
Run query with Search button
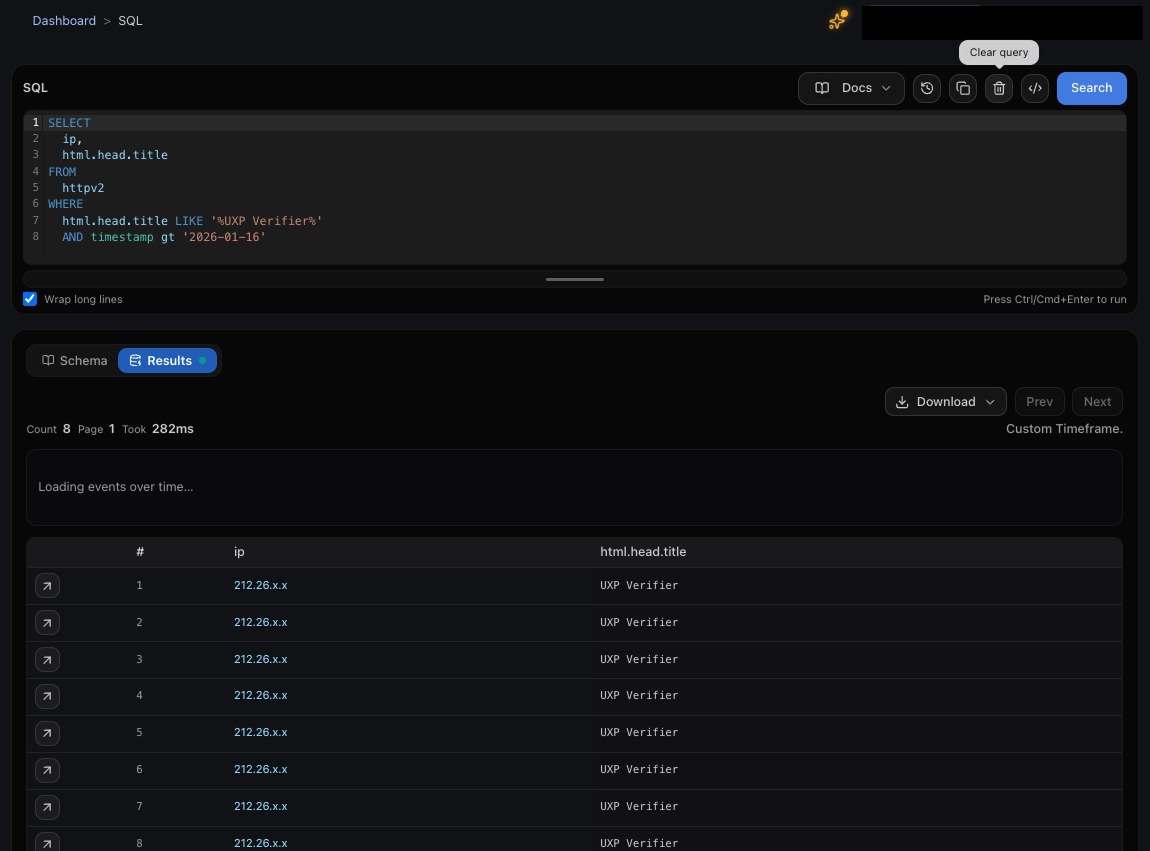point(1091,88)
